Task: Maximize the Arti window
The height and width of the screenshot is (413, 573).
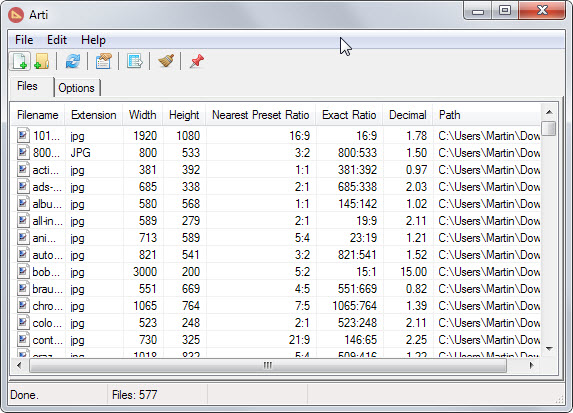Action: (505, 10)
